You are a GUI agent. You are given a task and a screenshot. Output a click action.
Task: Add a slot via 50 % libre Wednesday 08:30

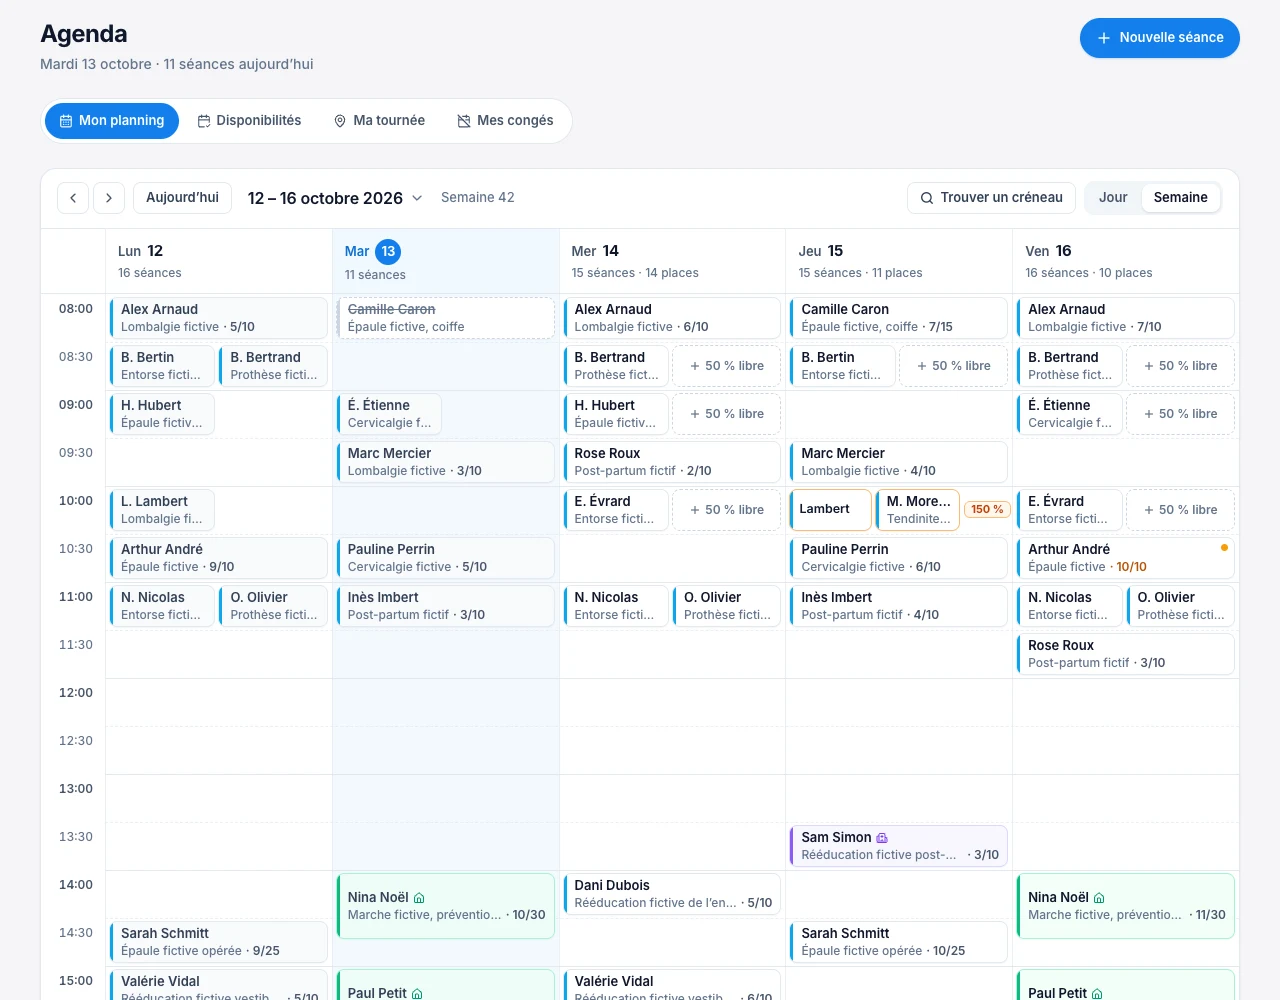click(x=727, y=366)
